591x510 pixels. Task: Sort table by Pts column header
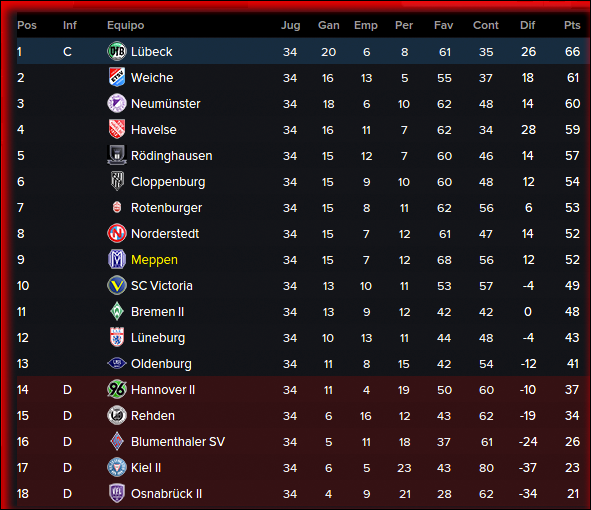pyautogui.click(x=572, y=25)
